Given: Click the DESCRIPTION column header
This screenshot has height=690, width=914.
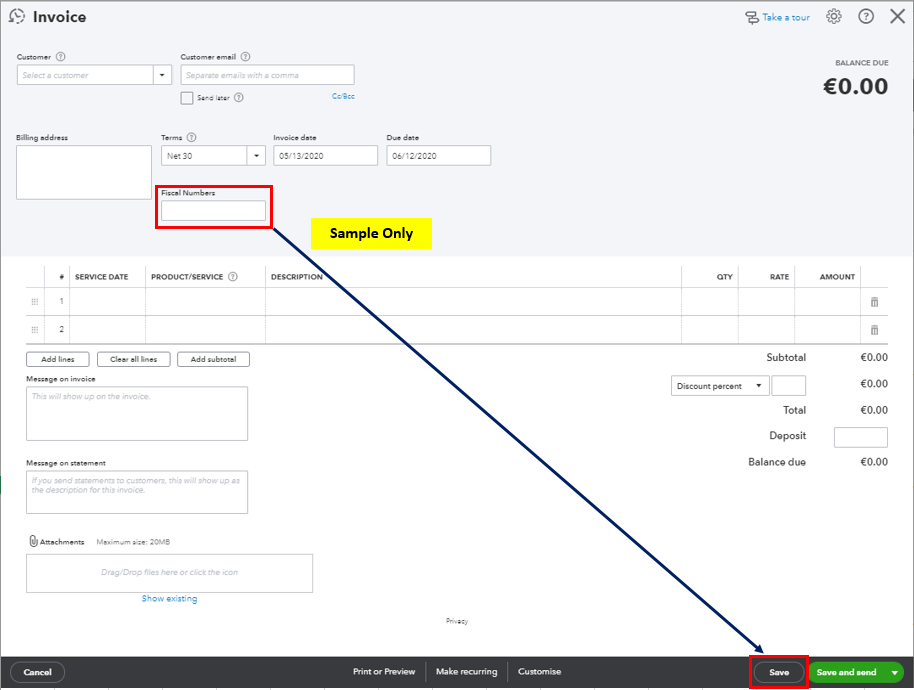Looking at the screenshot, I should pyautogui.click(x=297, y=277).
